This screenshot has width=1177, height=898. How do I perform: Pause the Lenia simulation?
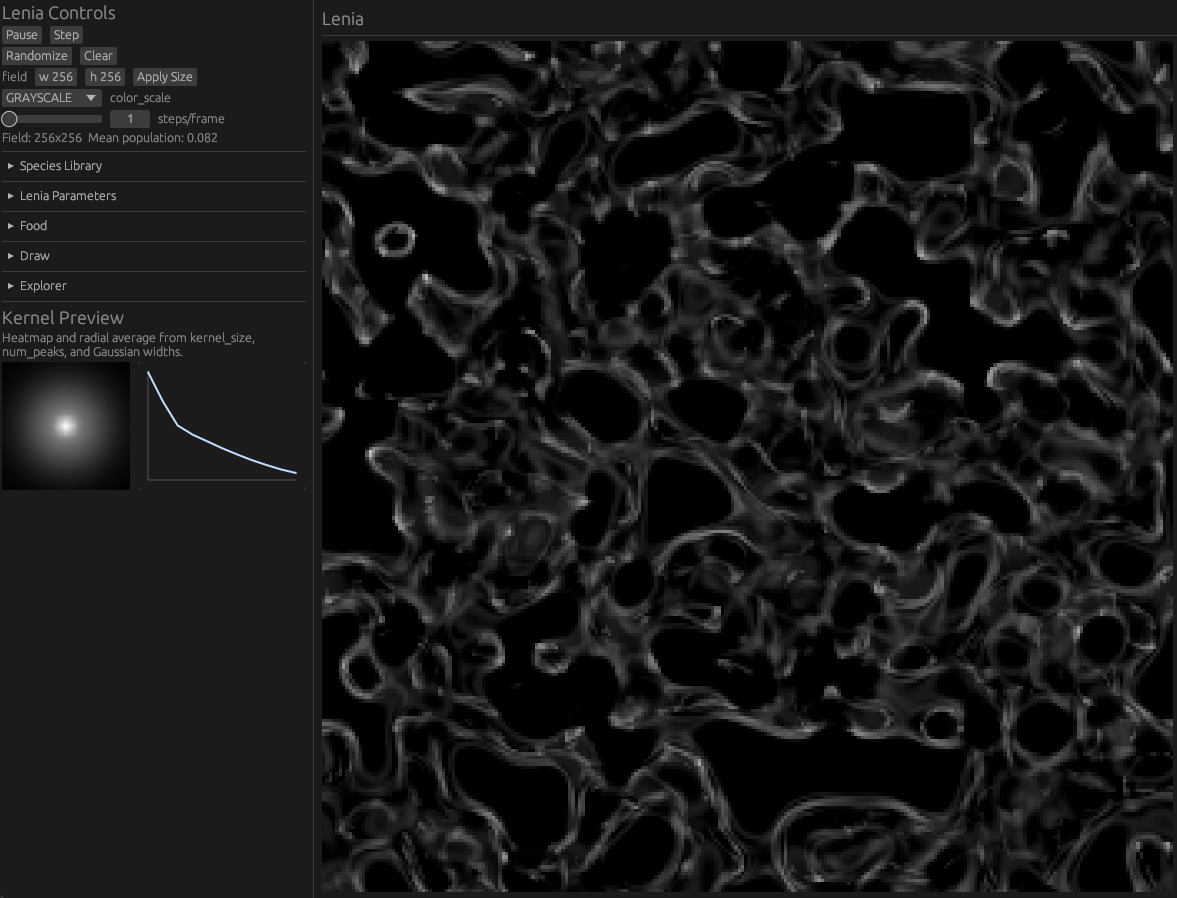coord(21,35)
